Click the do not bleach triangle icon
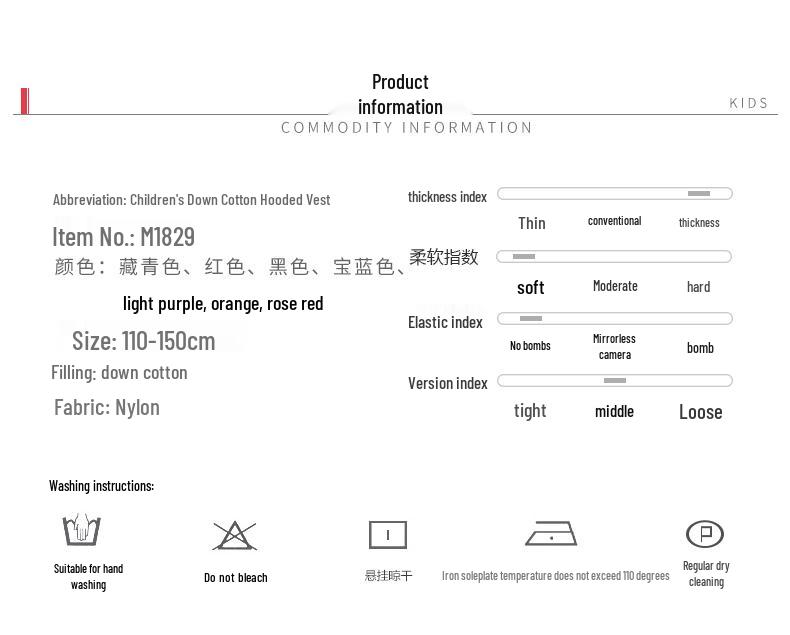 234,536
